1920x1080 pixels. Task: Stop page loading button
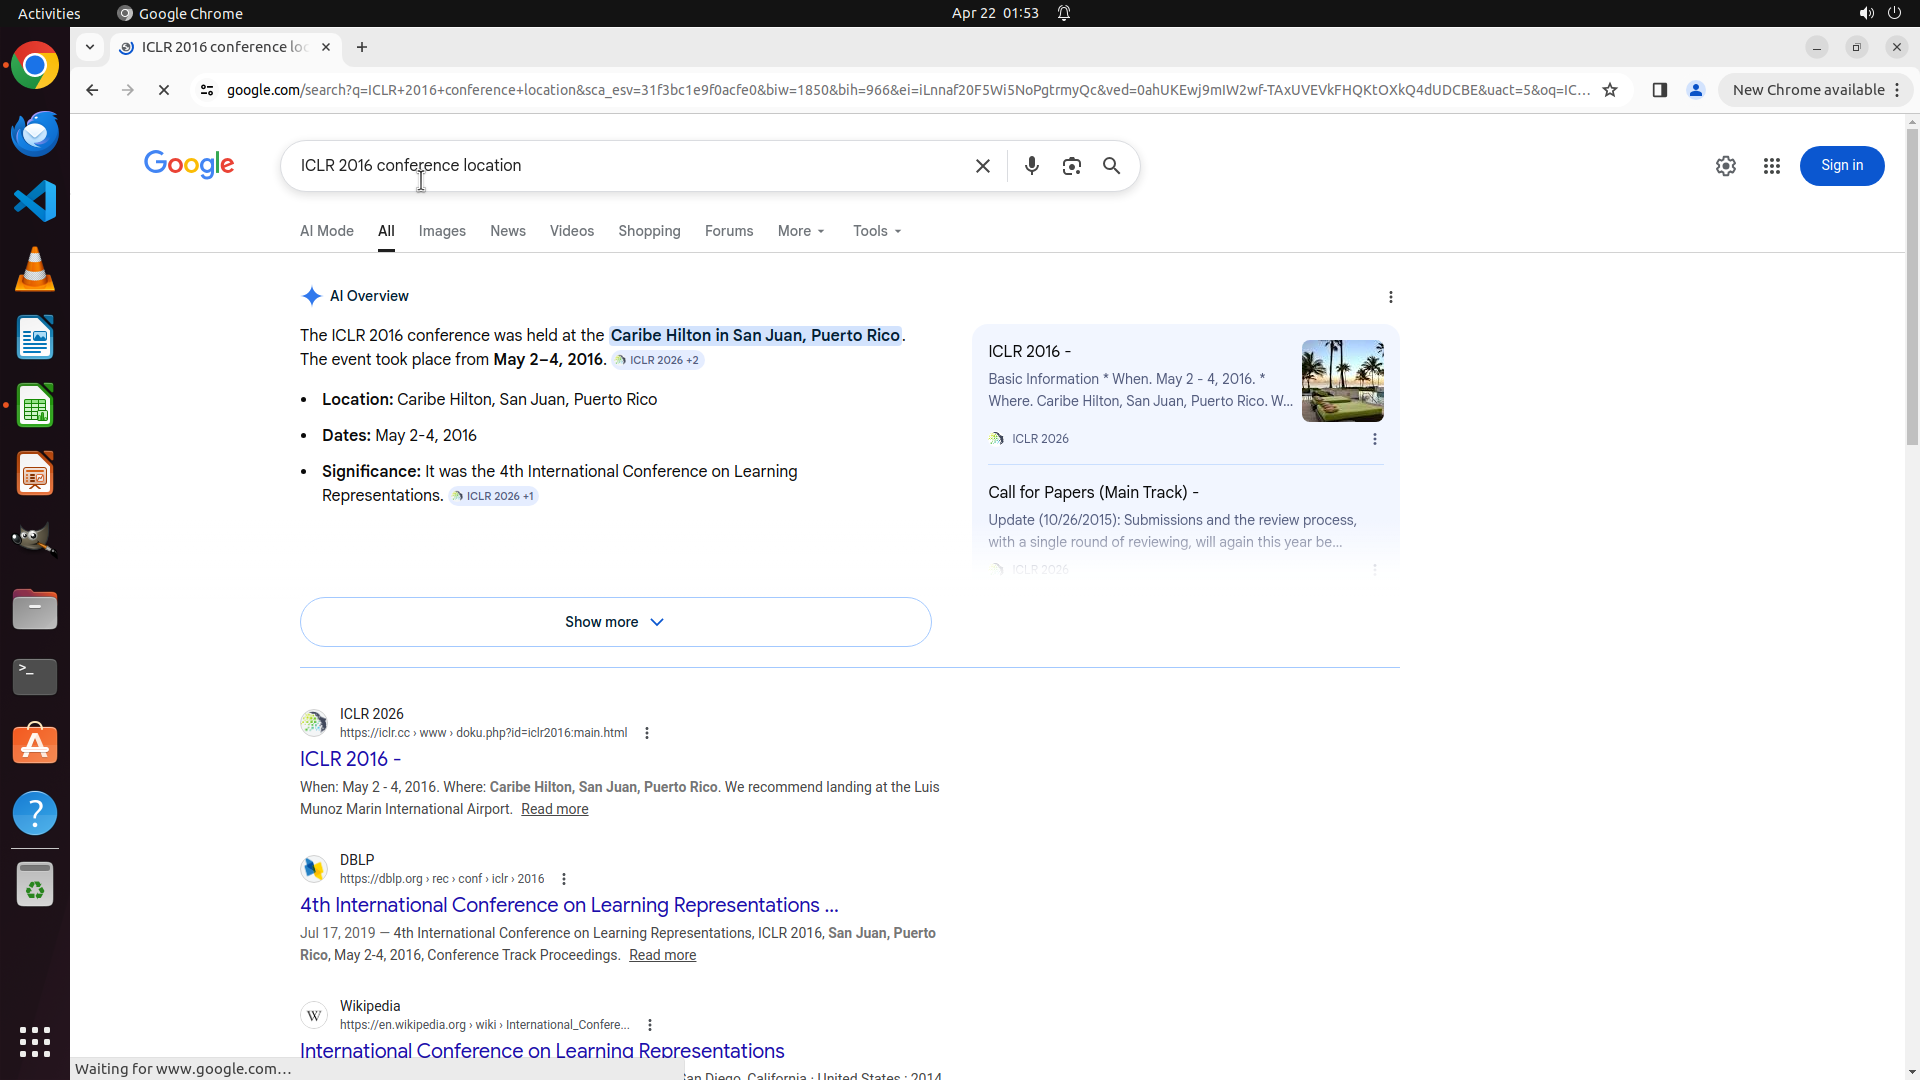(x=164, y=90)
